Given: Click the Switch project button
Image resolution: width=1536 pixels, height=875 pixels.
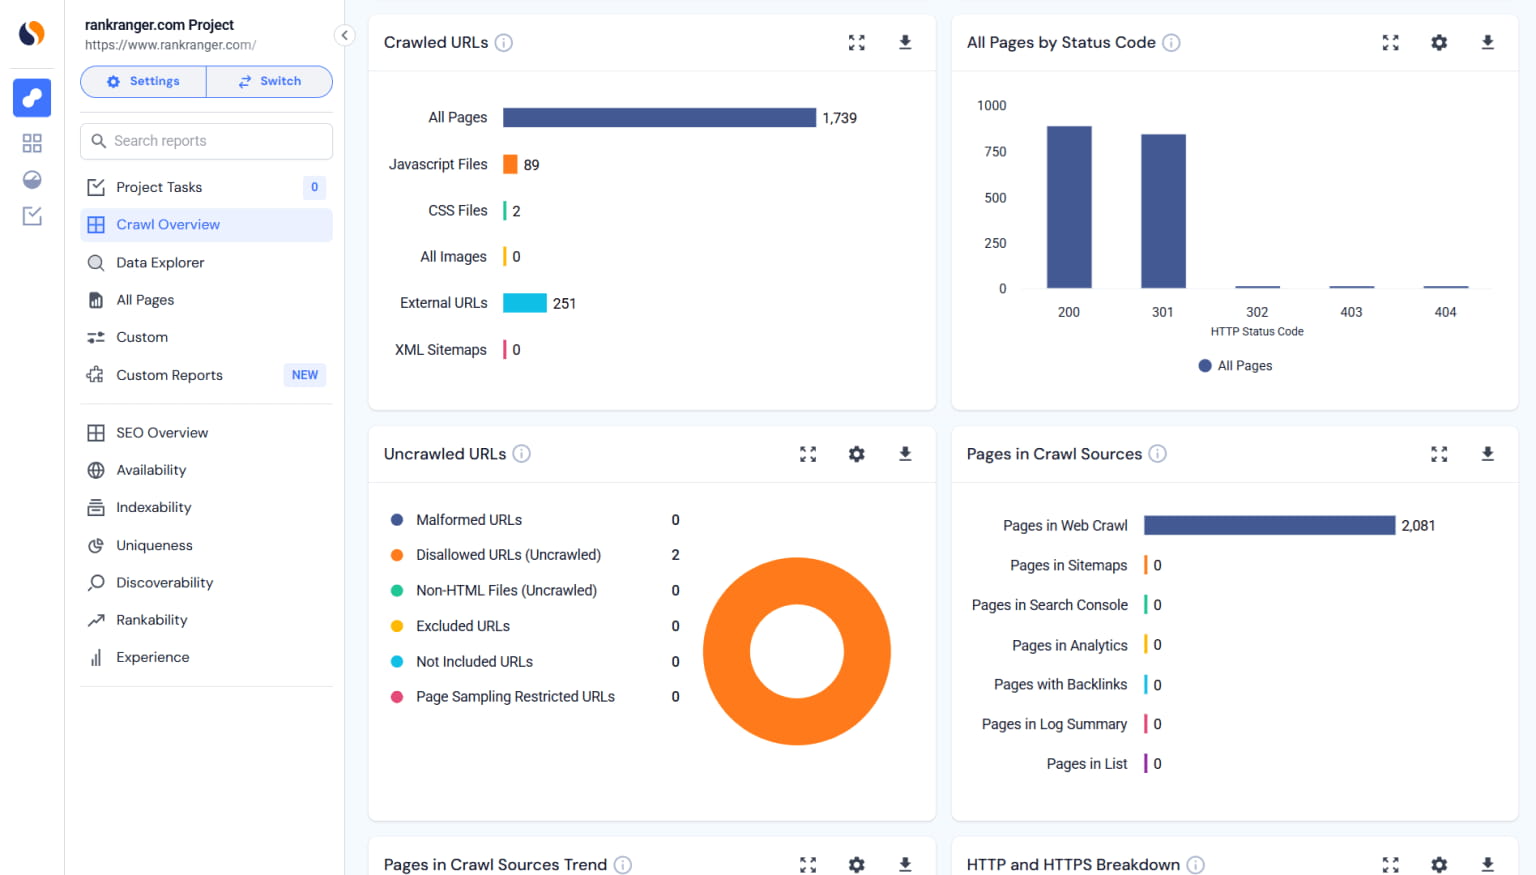Looking at the screenshot, I should (269, 81).
